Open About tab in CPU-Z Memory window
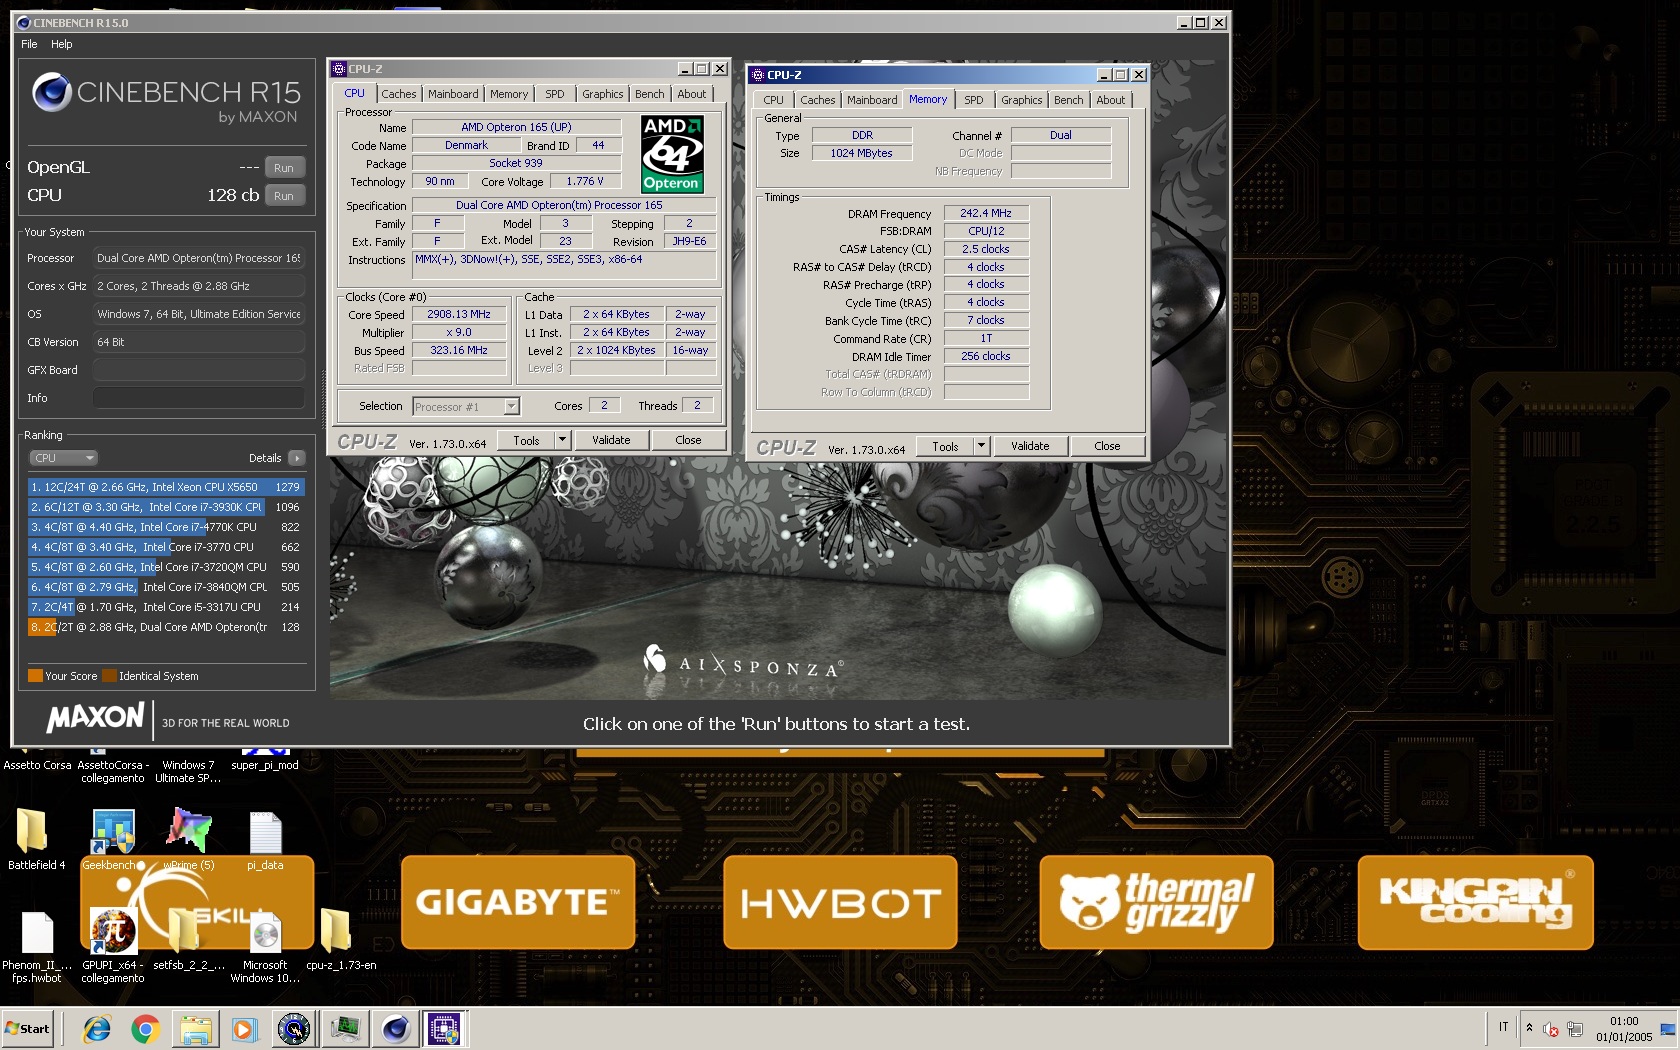The height and width of the screenshot is (1050, 1680). [1110, 100]
